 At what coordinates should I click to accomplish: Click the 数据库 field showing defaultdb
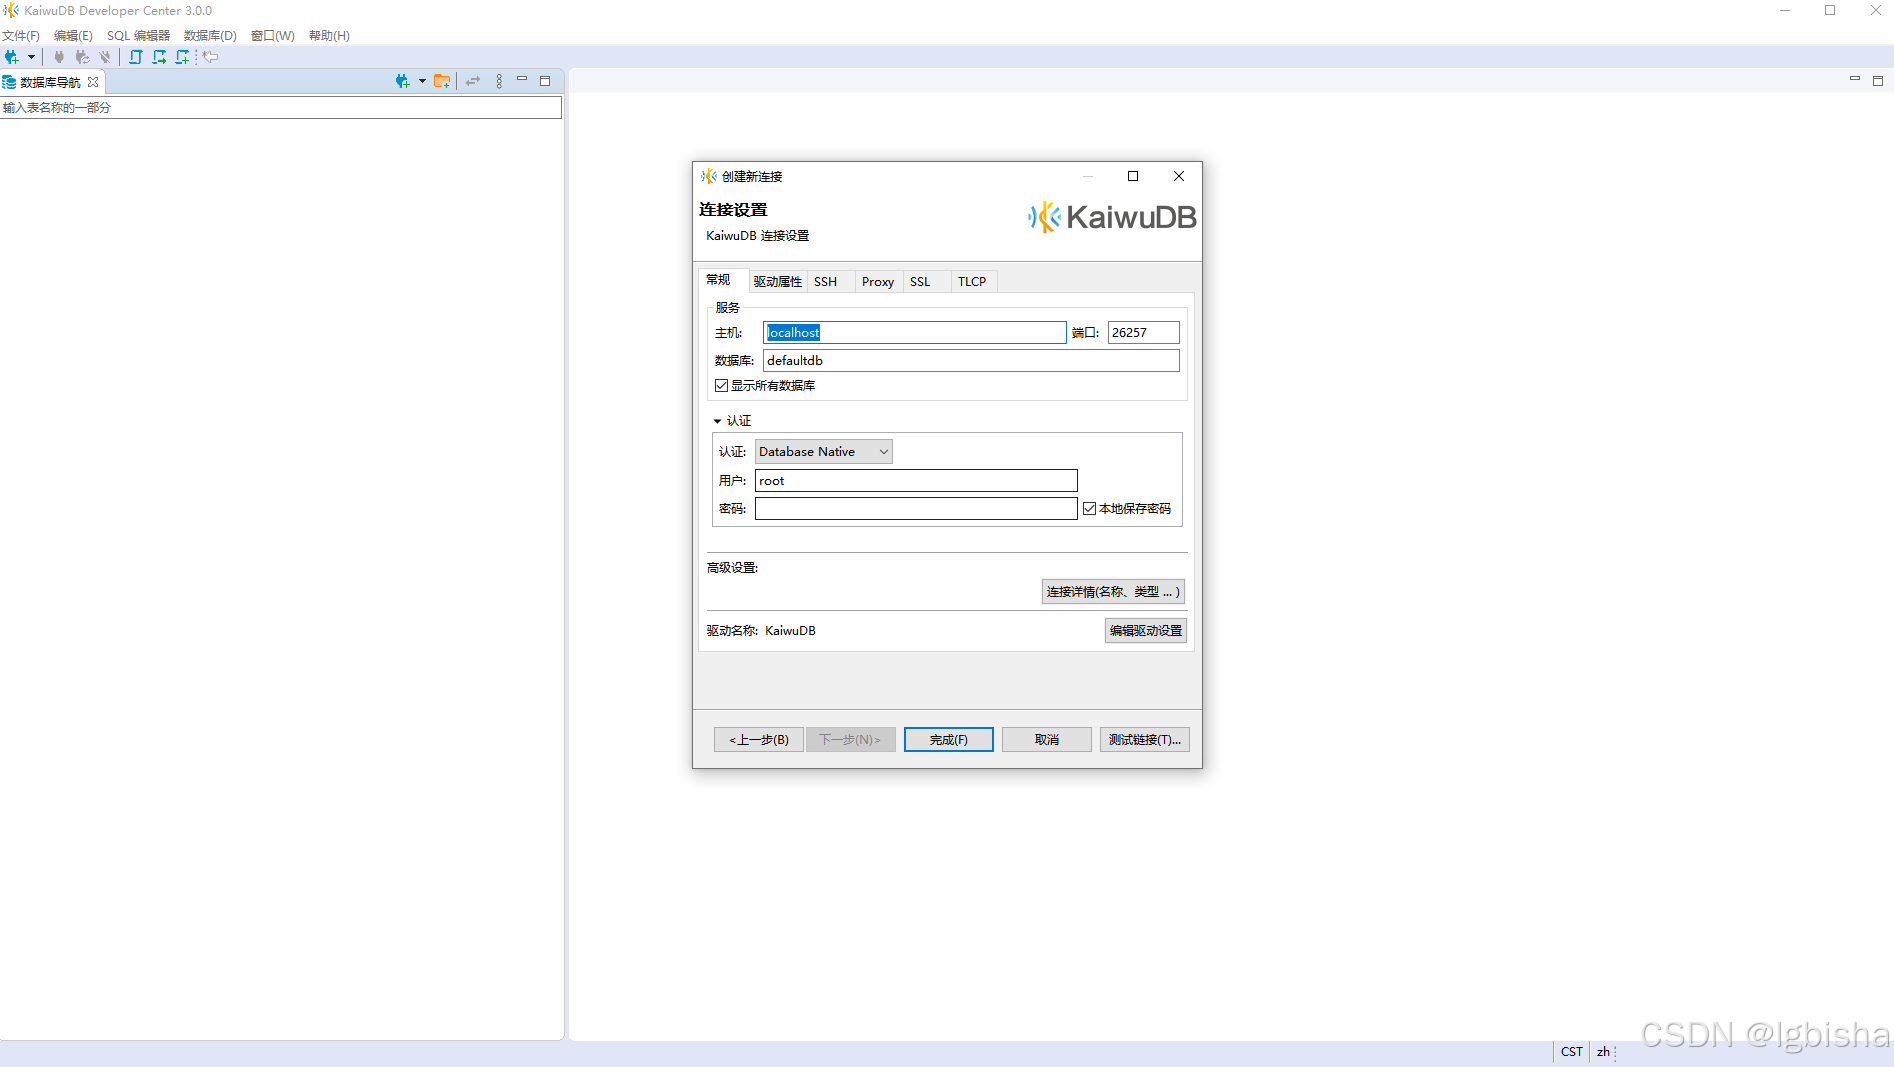tap(971, 360)
